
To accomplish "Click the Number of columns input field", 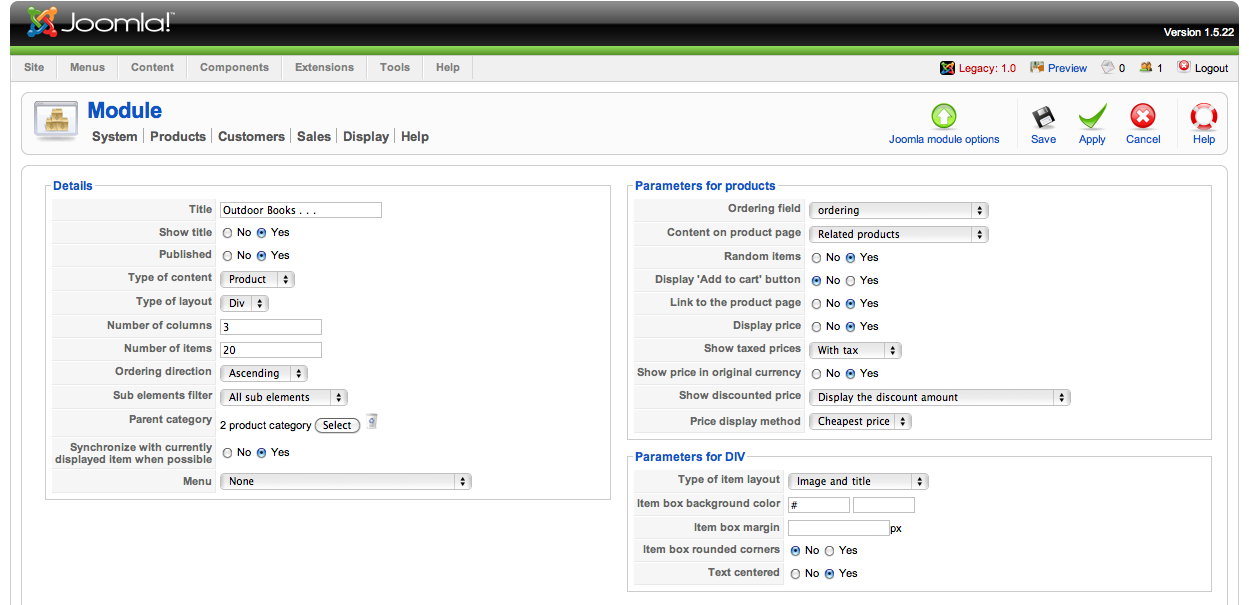I will pos(270,327).
